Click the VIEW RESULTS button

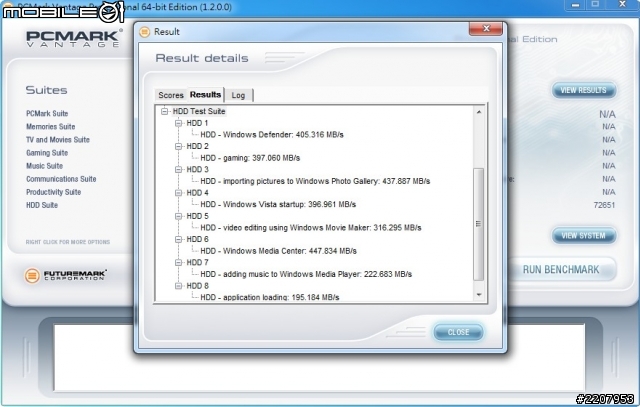pyautogui.click(x=583, y=90)
